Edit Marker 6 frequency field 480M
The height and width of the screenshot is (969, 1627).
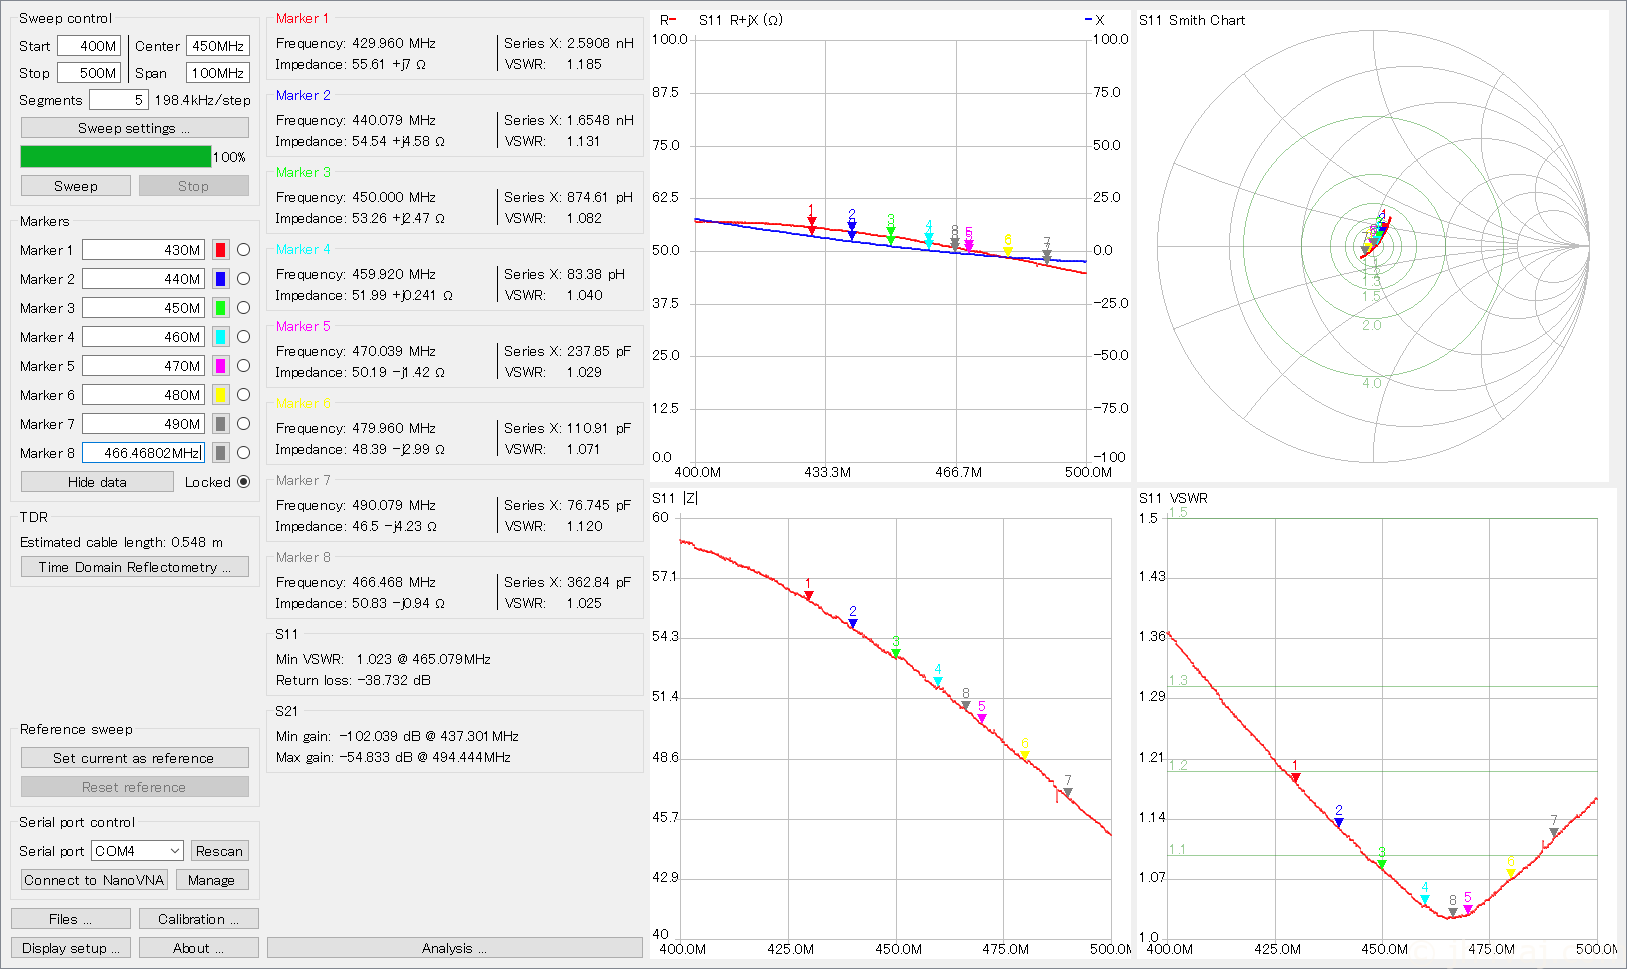(x=143, y=395)
